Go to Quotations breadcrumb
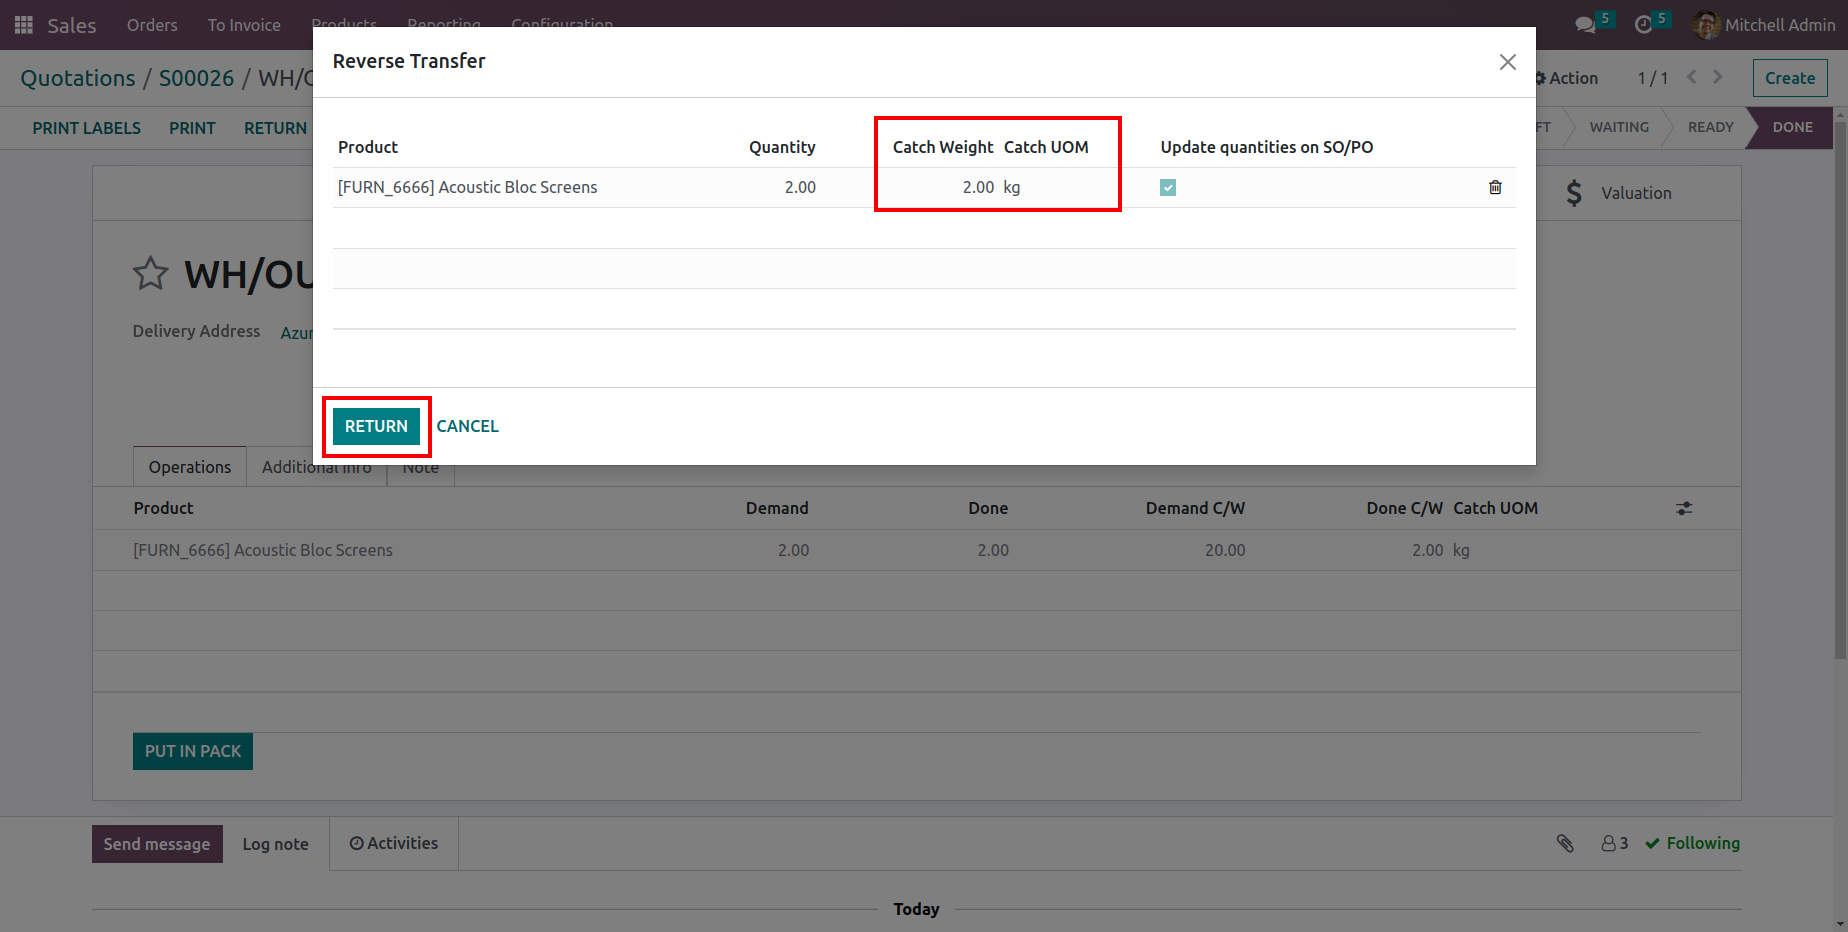Viewport: 1848px width, 932px height. point(78,78)
